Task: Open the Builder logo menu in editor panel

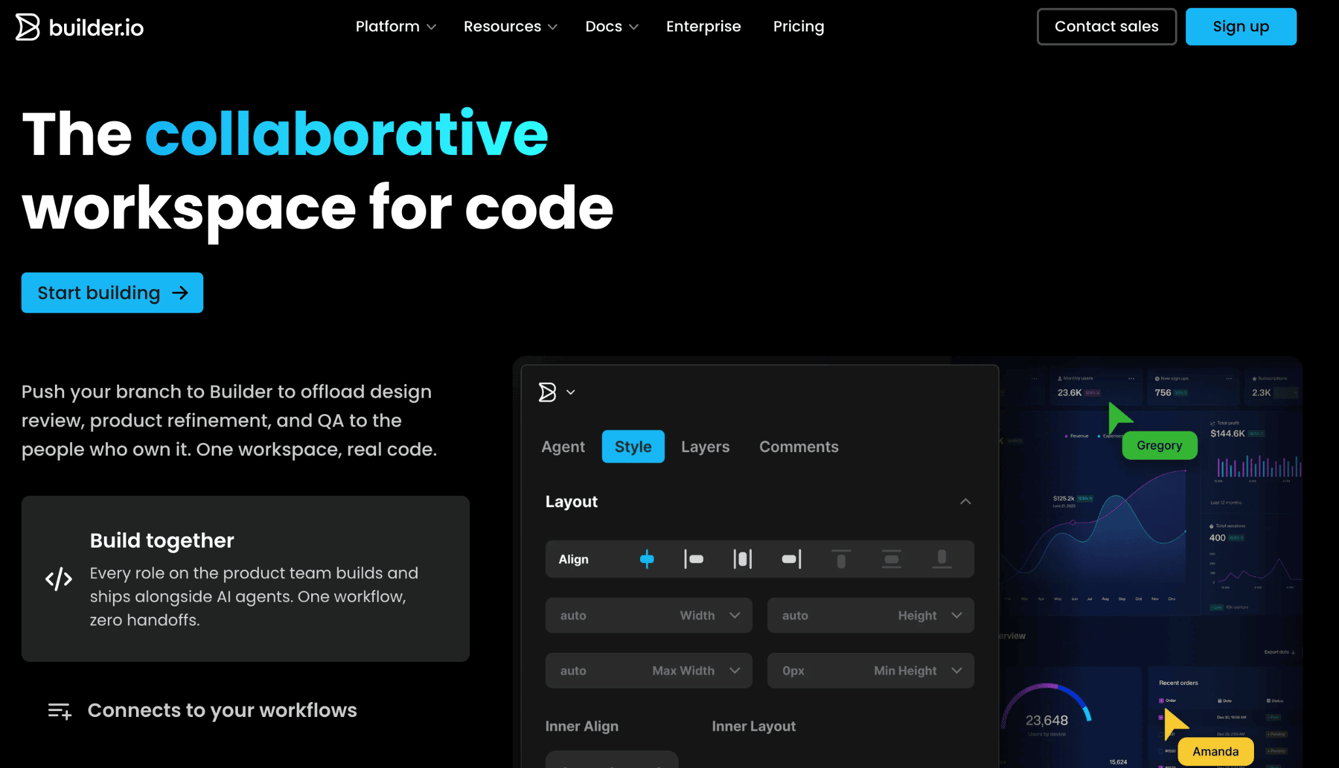Action: [557, 392]
